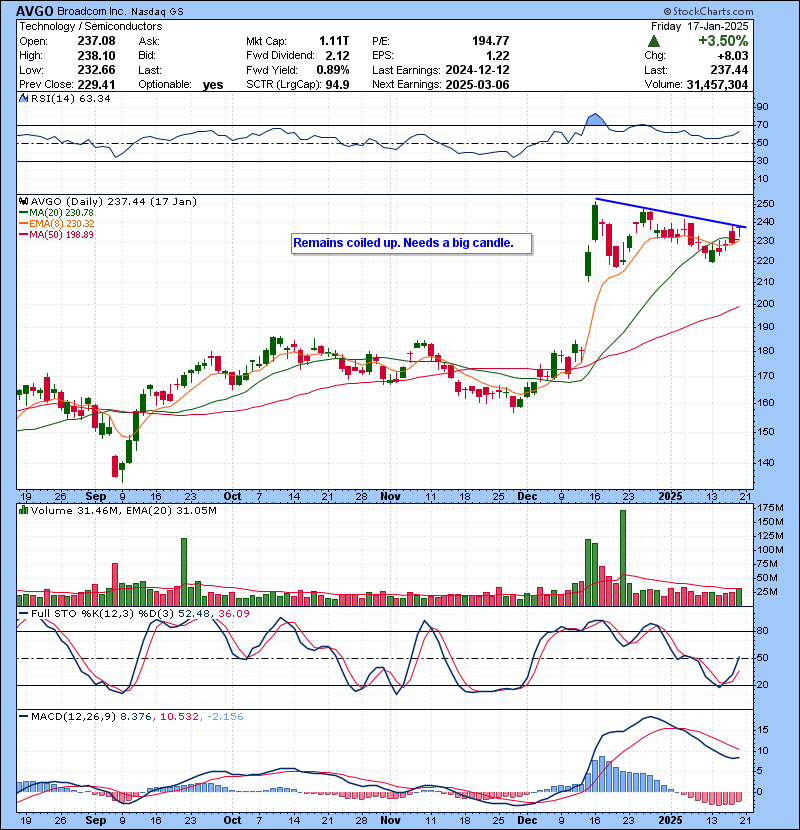This screenshot has width=800, height=830.
Task: Click the Nasdaq GS exchange label
Action: [x=157, y=12]
